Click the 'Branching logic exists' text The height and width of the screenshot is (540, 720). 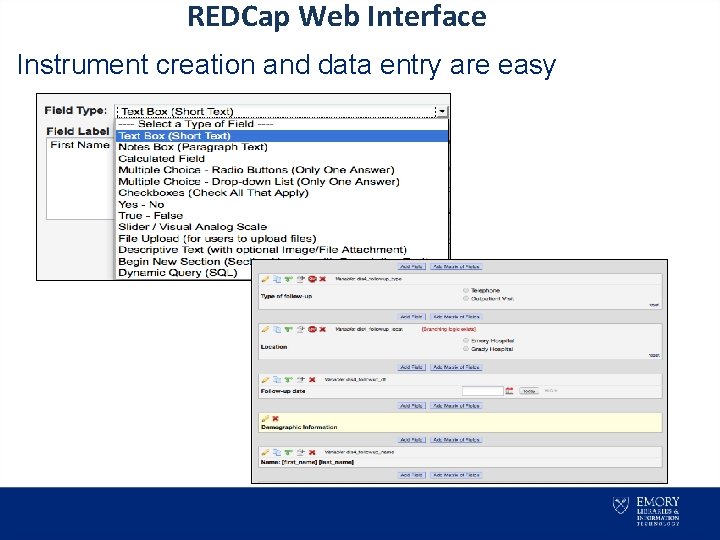[449, 329]
